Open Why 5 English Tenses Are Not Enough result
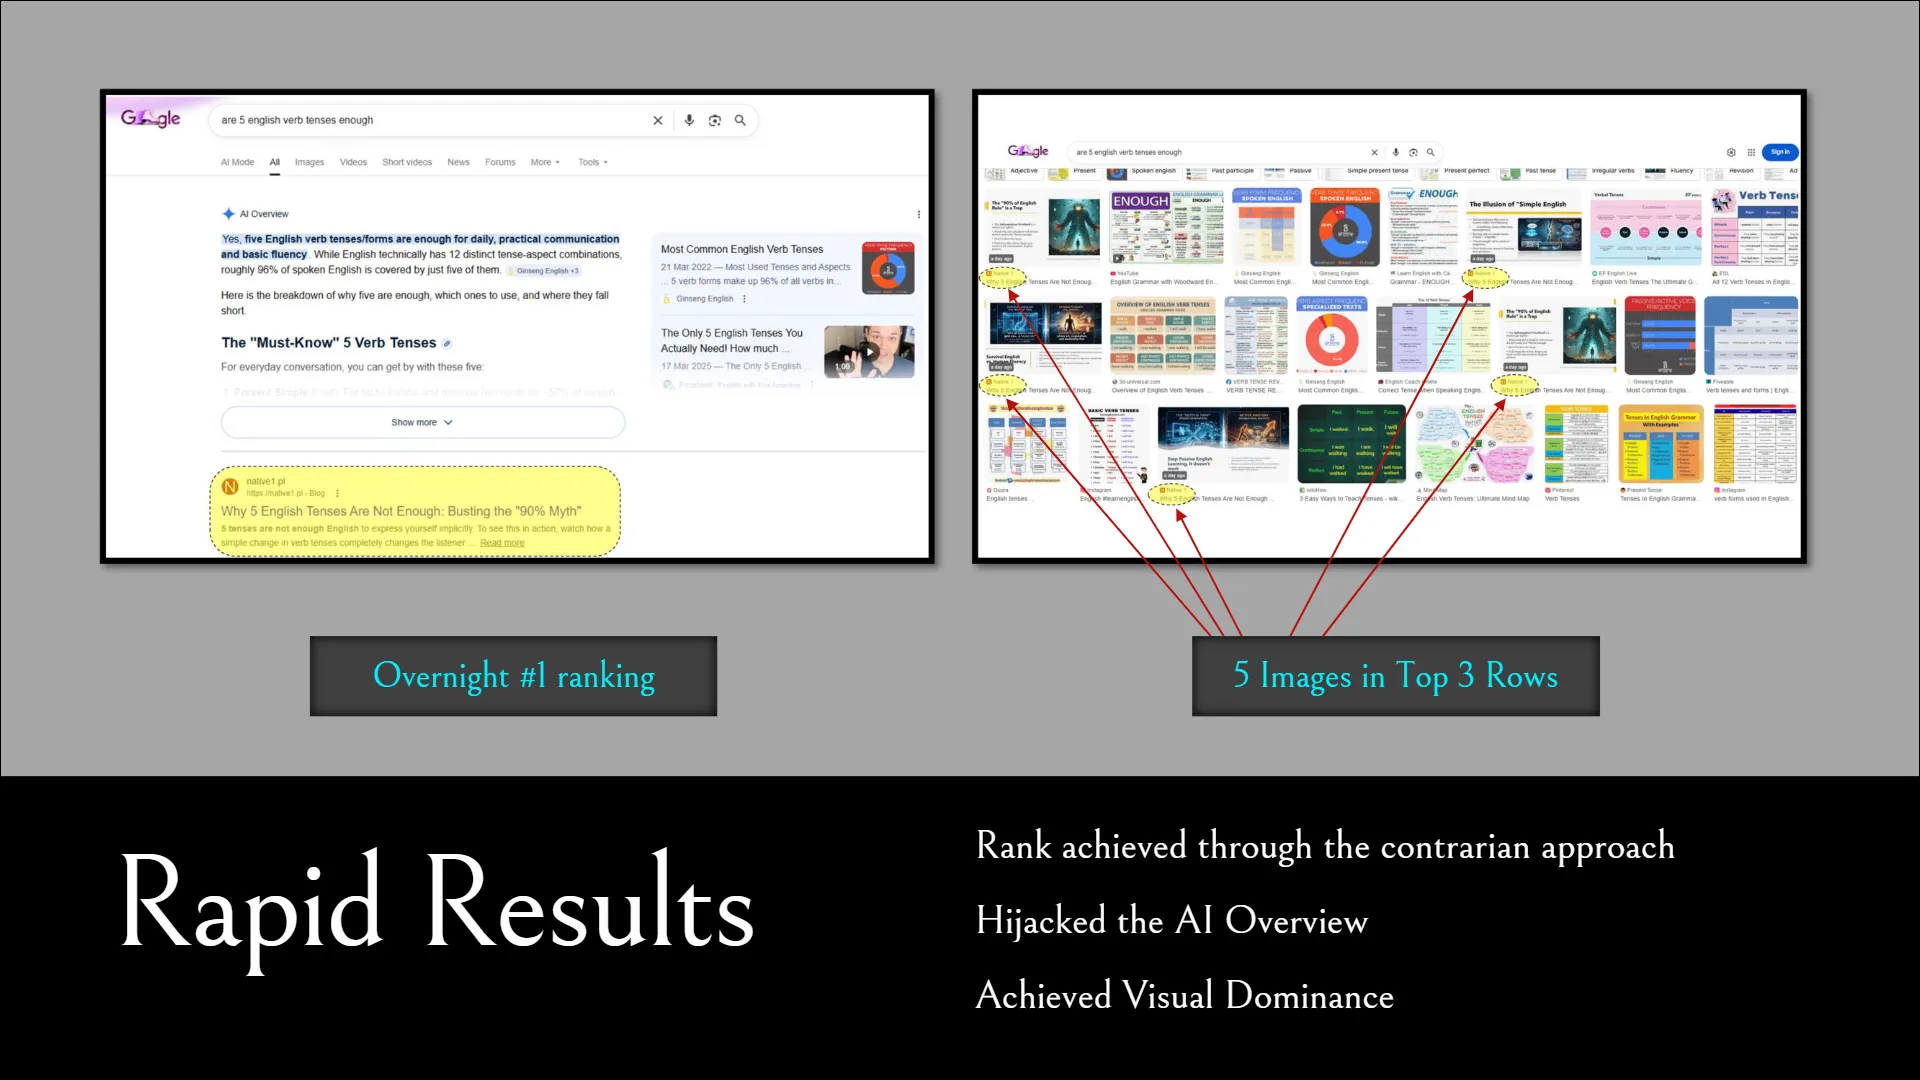The image size is (1920, 1080). coord(401,511)
